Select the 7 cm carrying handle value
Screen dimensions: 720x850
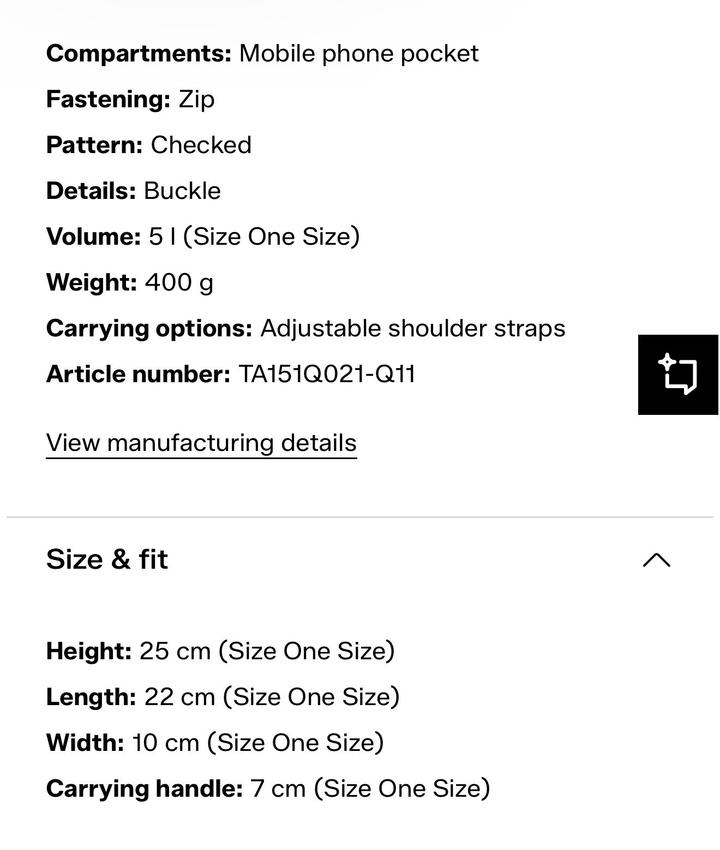278,789
